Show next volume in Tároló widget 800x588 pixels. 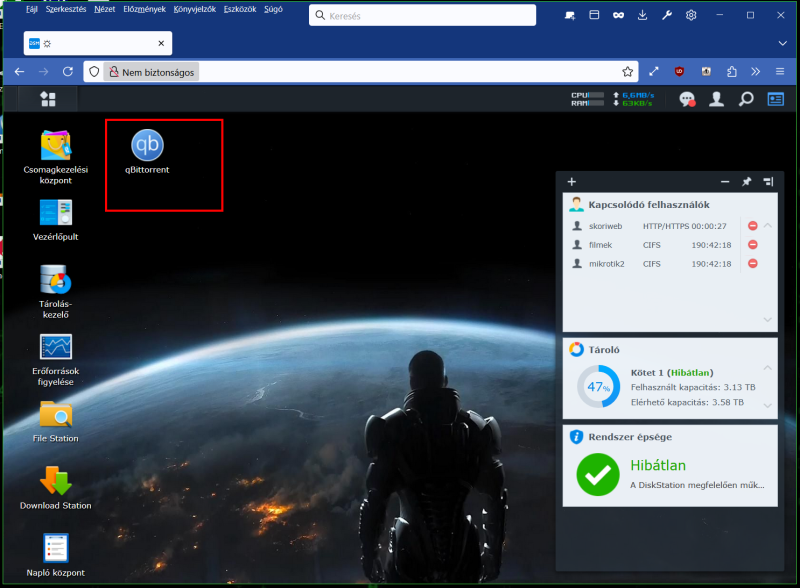(x=768, y=405)
